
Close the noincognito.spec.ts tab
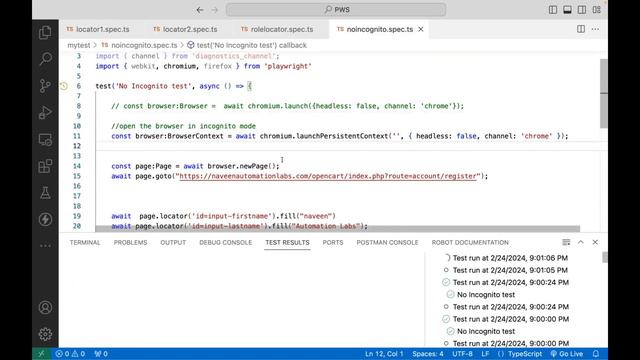click(x=421, y=29)
